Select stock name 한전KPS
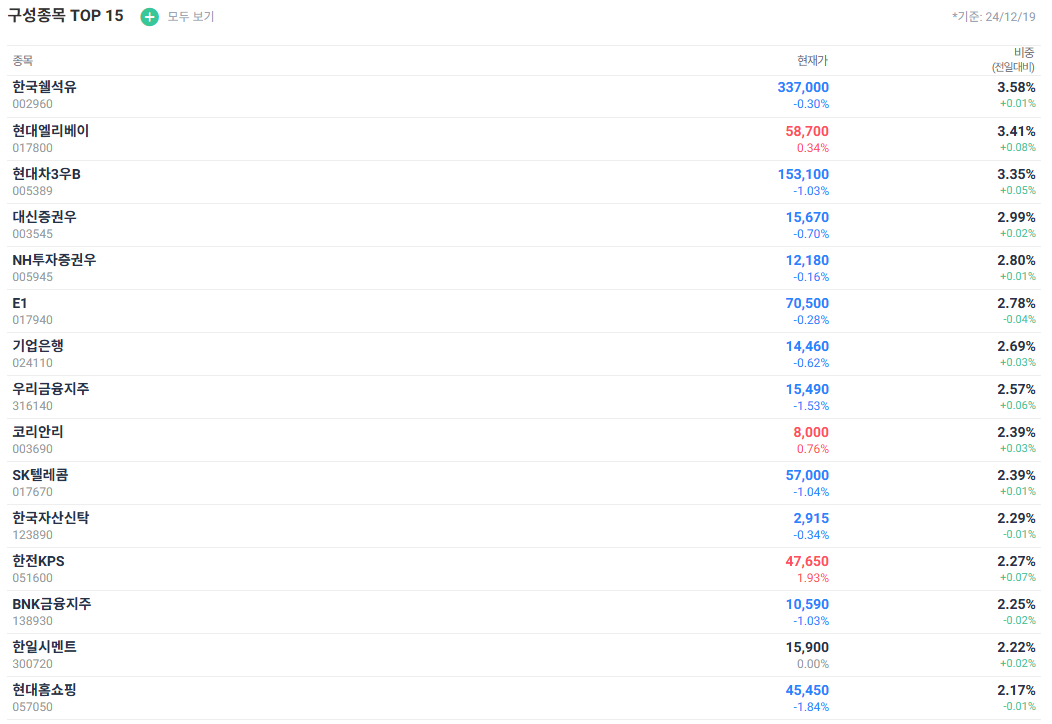The height and width of the screenshot is (724, 1052). tap(38, 561)
